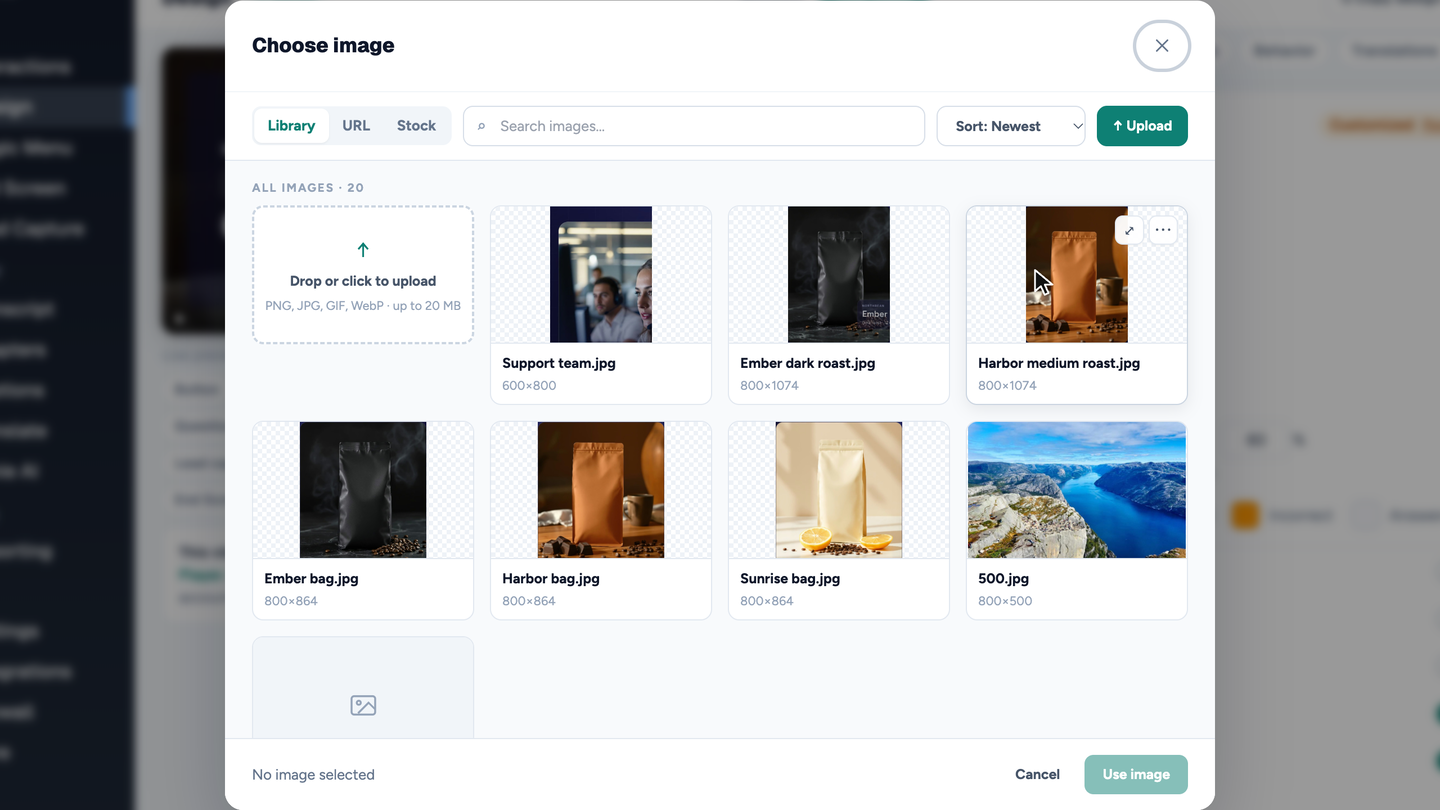Click the 'Ember dark roast.jpg' file name
Image resolution: width=1440 pixels, height=810 pixels.
click(807, 363)
